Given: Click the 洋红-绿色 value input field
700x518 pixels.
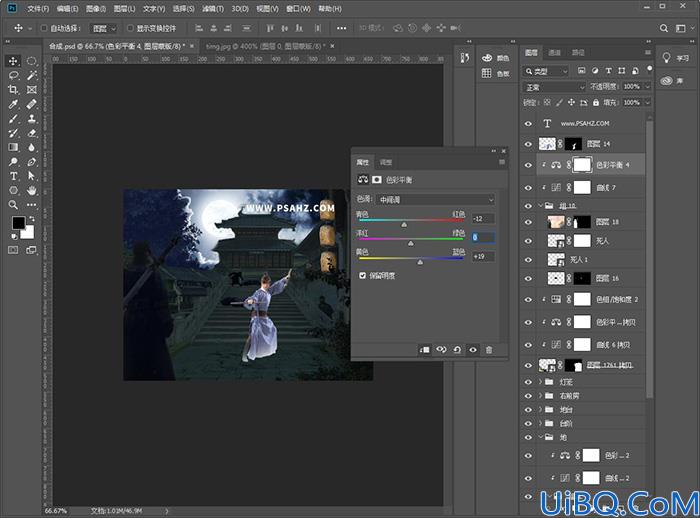Looking at the screenshot, I should click(483, 237).
